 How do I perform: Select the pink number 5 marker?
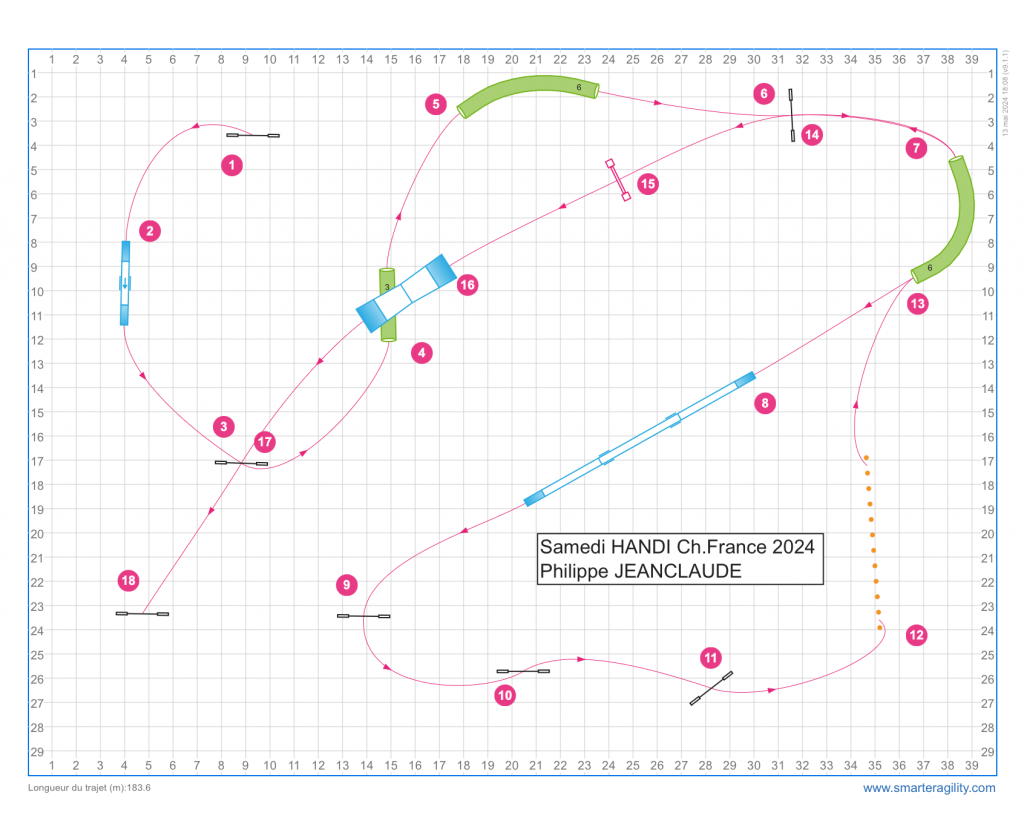click(x=435, y=104)
